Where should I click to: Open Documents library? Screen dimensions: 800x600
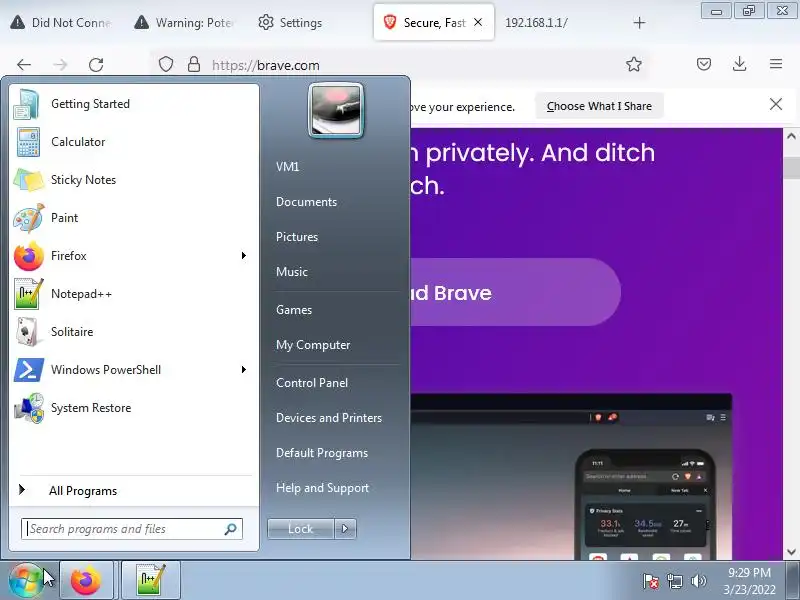[306, 202]
